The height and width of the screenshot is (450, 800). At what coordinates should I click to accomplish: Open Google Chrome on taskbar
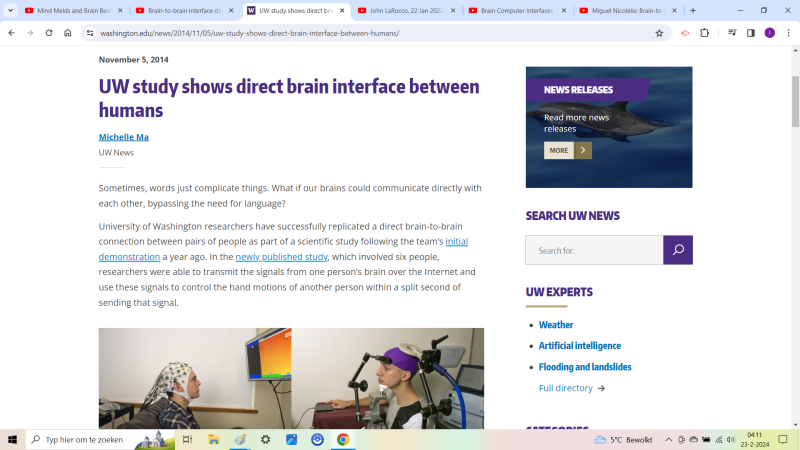click(x=343, y=439)
